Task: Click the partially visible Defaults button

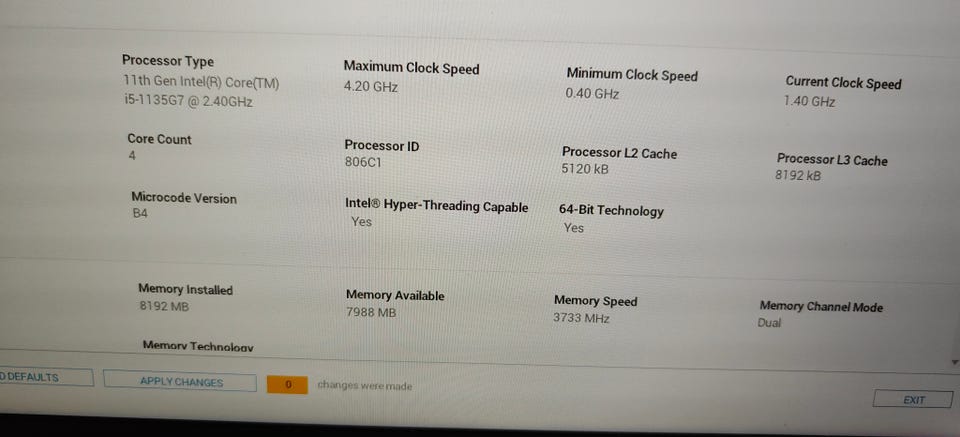Action: point(40,377)
